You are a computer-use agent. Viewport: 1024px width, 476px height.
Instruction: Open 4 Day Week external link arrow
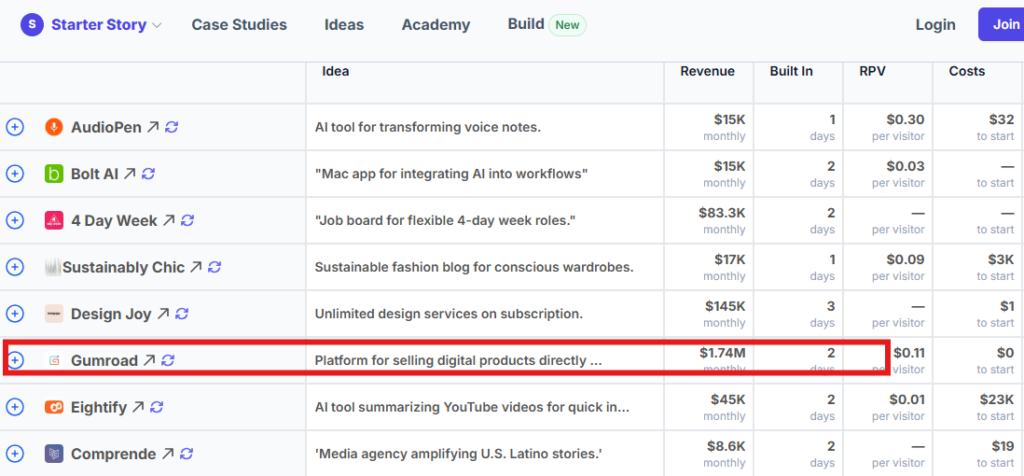click(x=168, y=221)
